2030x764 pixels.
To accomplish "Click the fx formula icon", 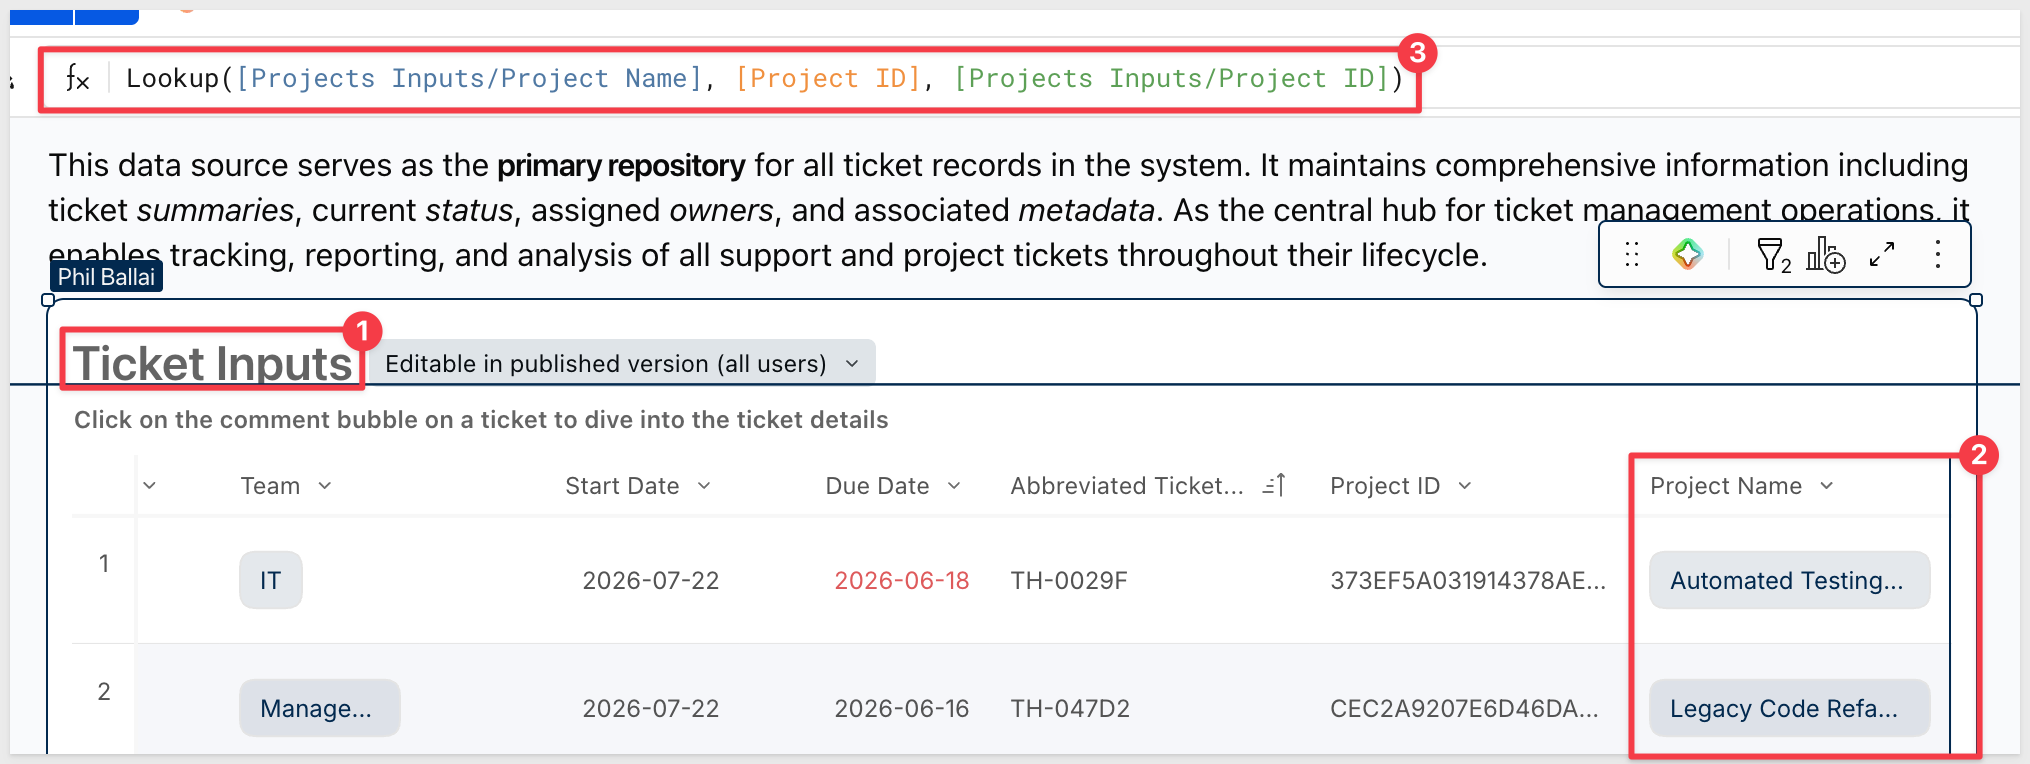I will click(77, 78).
